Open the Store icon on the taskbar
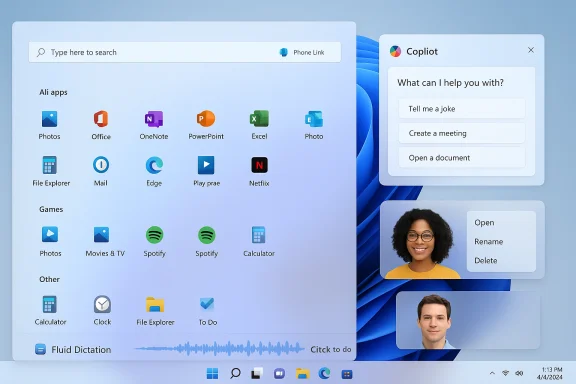 click(x=347, y=374)
